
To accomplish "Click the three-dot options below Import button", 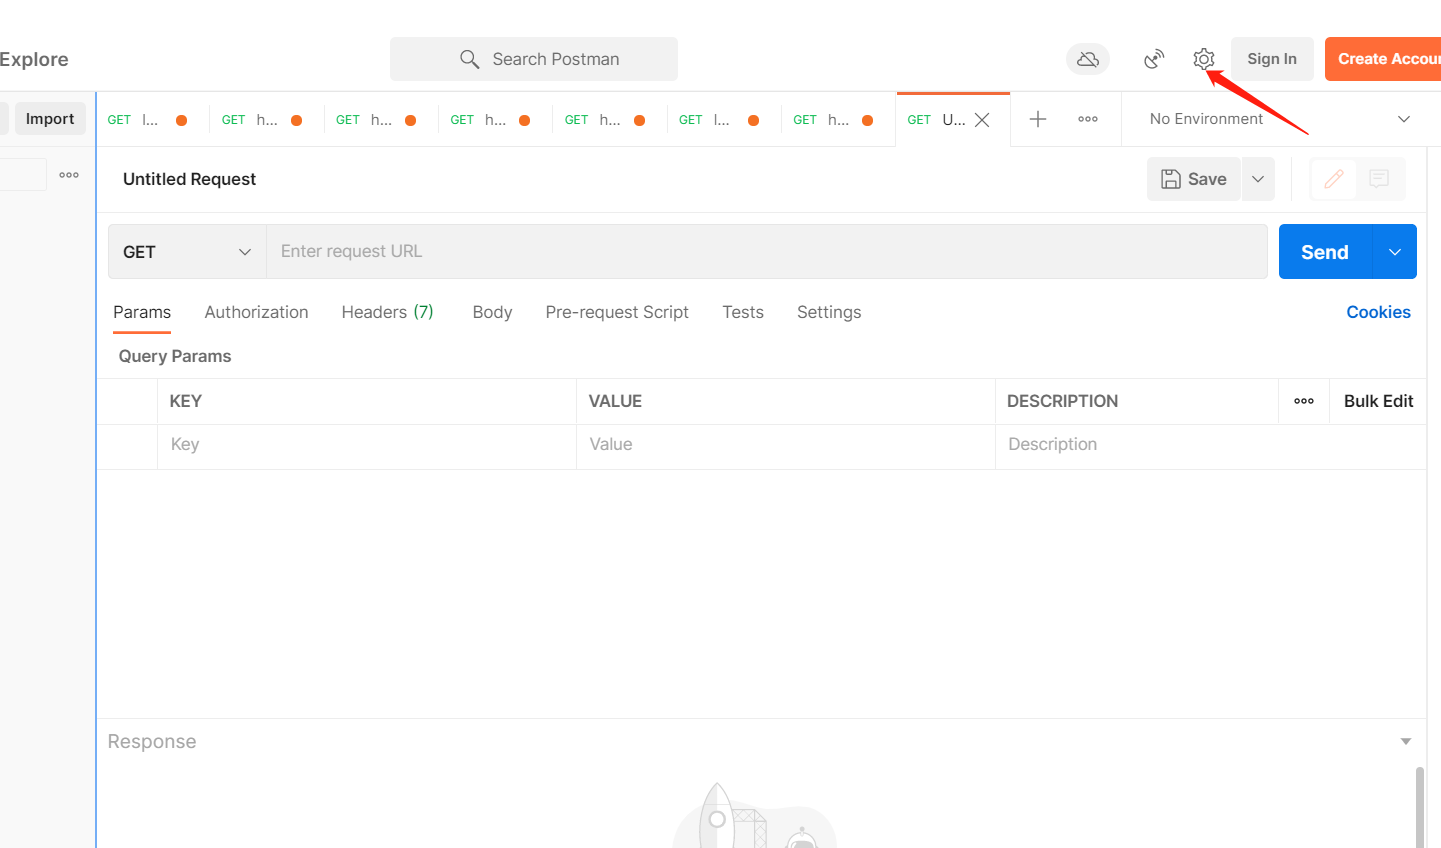I will 69,175.
